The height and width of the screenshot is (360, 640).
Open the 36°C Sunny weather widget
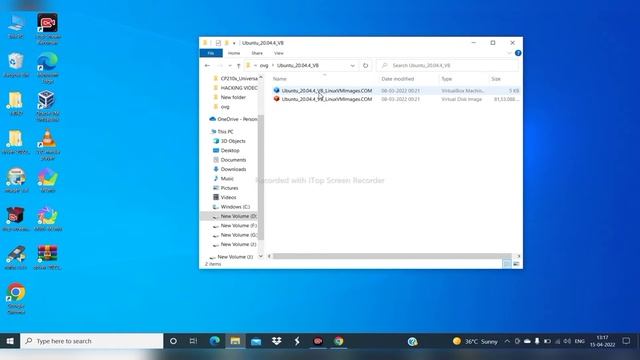[x=475, y=341]
